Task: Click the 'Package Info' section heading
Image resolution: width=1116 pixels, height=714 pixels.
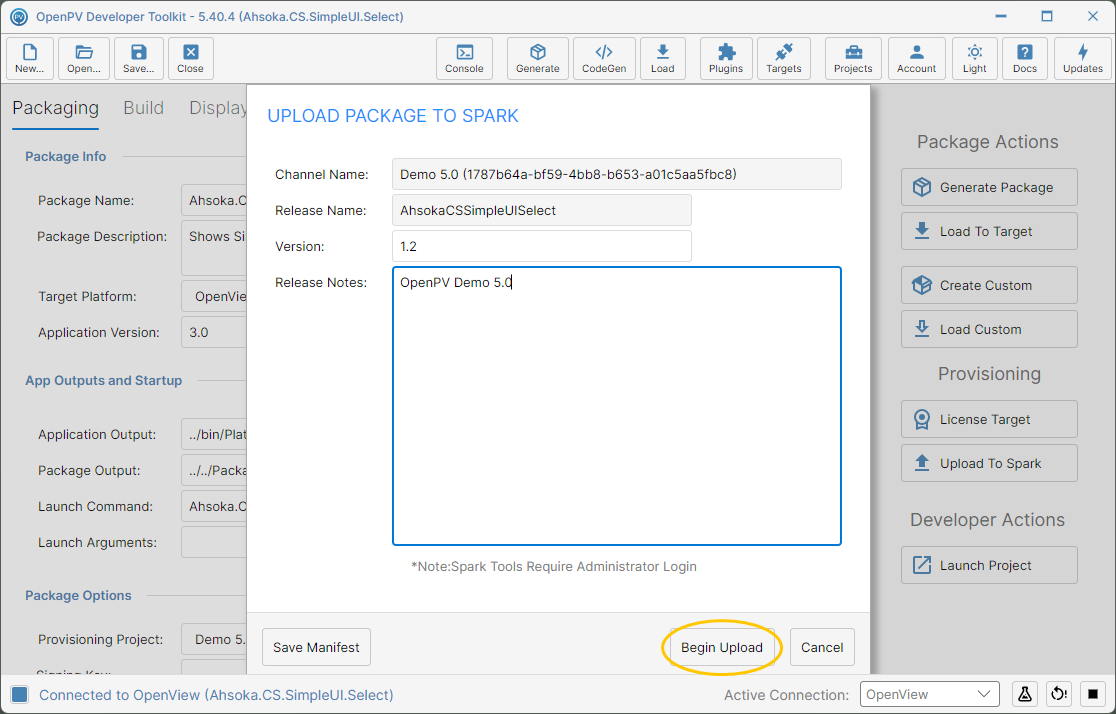Action: click(65, 157)
